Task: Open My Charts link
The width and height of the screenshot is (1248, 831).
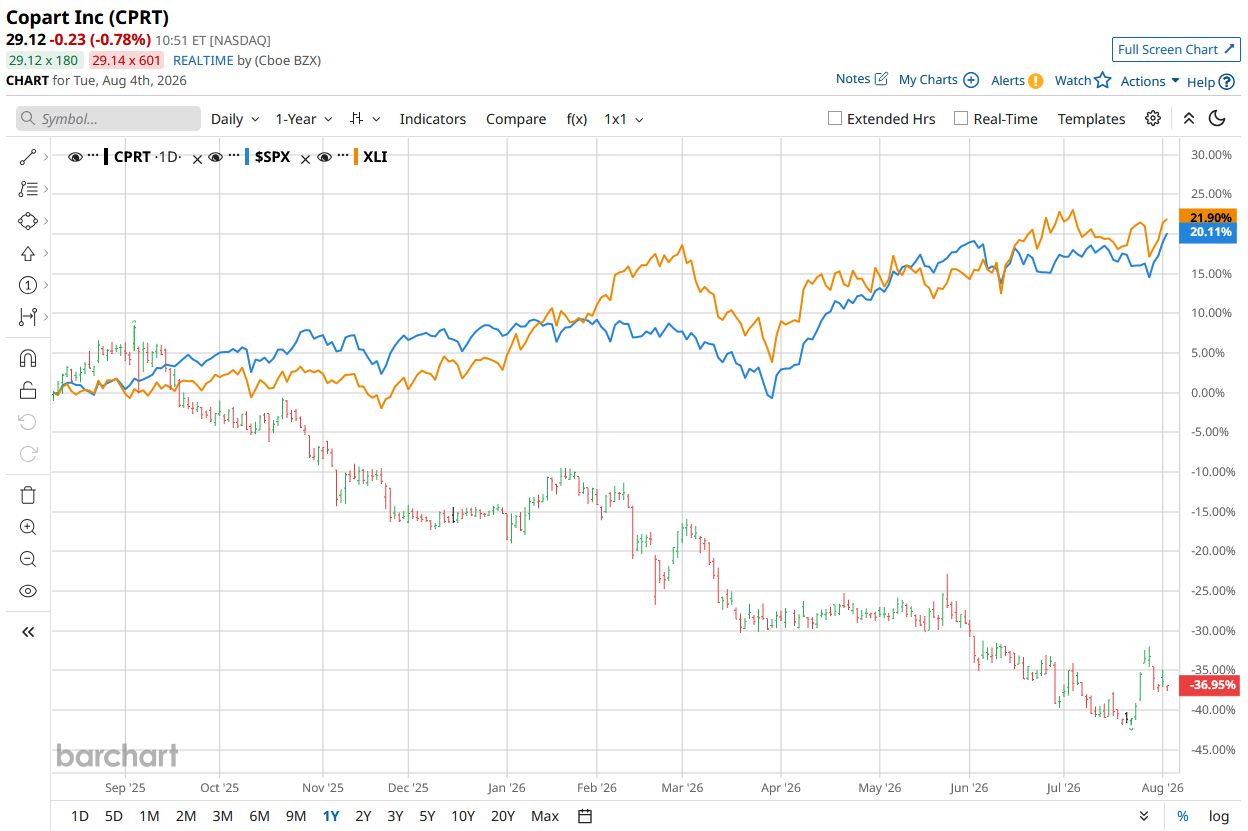Action: 938,79
